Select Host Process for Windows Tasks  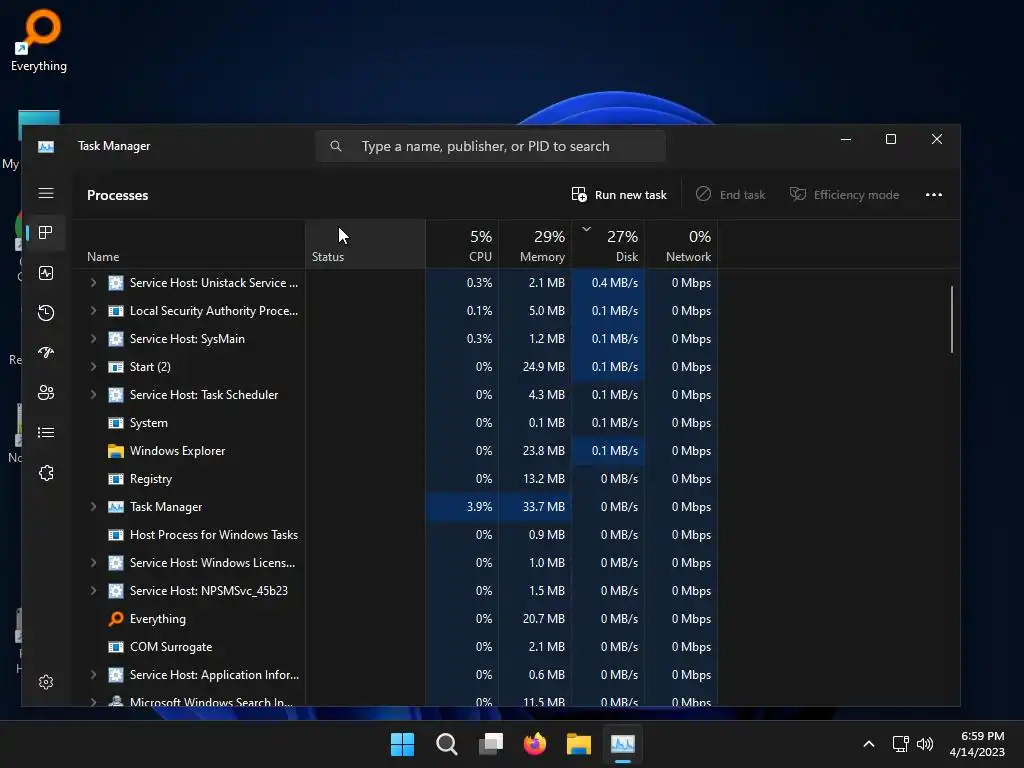[394, 535]
